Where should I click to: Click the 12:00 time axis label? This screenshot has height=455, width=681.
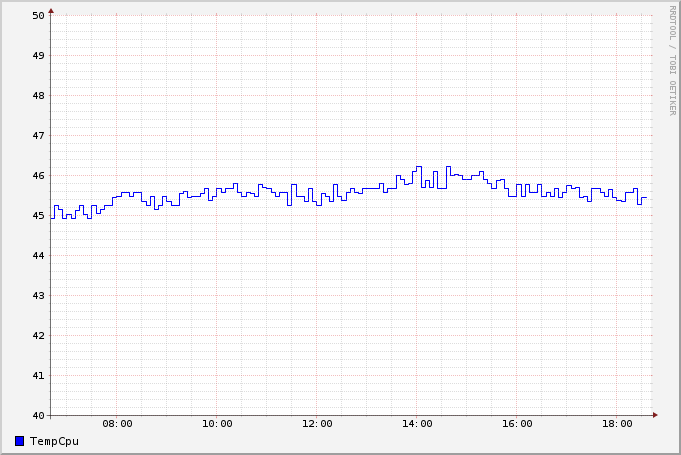point(317,424)
